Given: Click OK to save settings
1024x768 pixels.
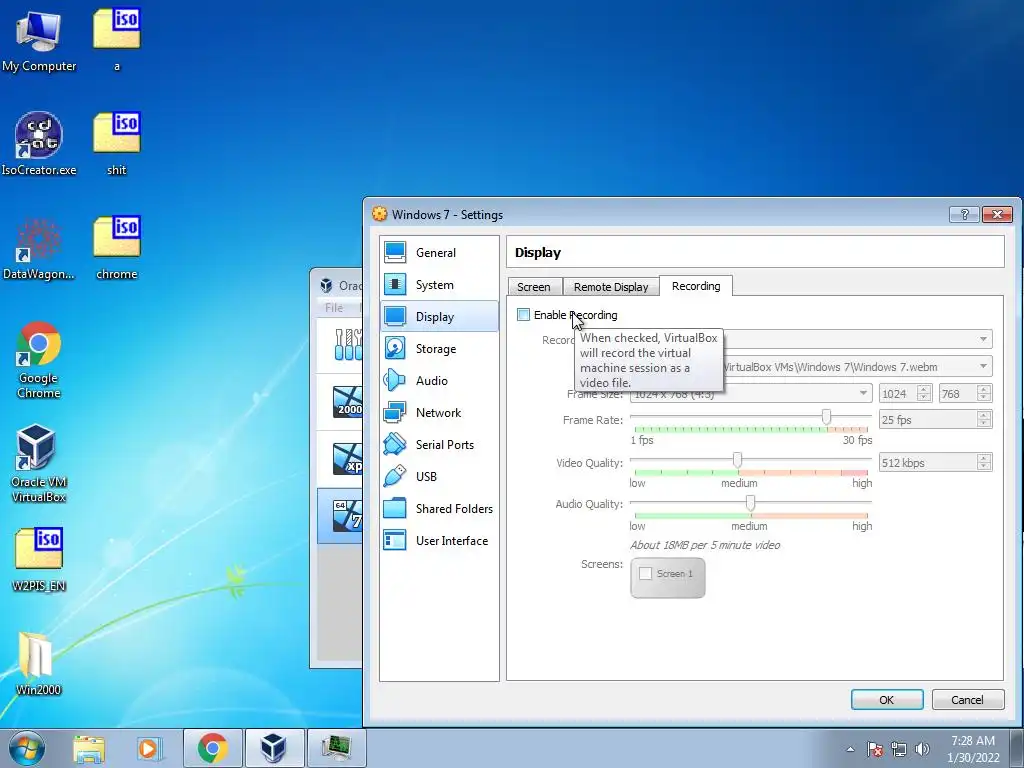Looking at the screenshot, I should coord(887,699).
